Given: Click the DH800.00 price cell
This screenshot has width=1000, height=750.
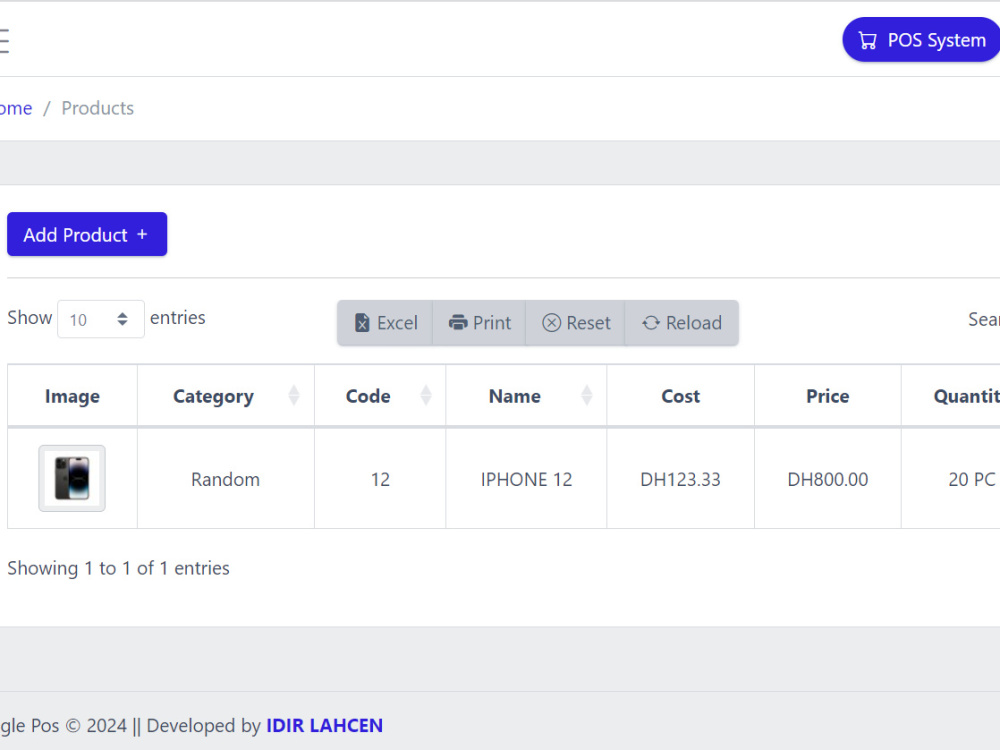Looking at the screenshot, I should pyautogui.click(x=828, y=479).
